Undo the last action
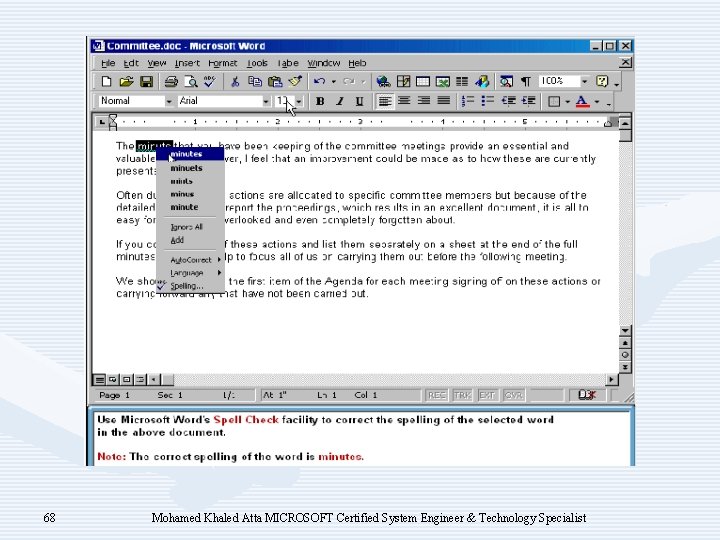Screen dimensions: 720x540 [319, 82]
